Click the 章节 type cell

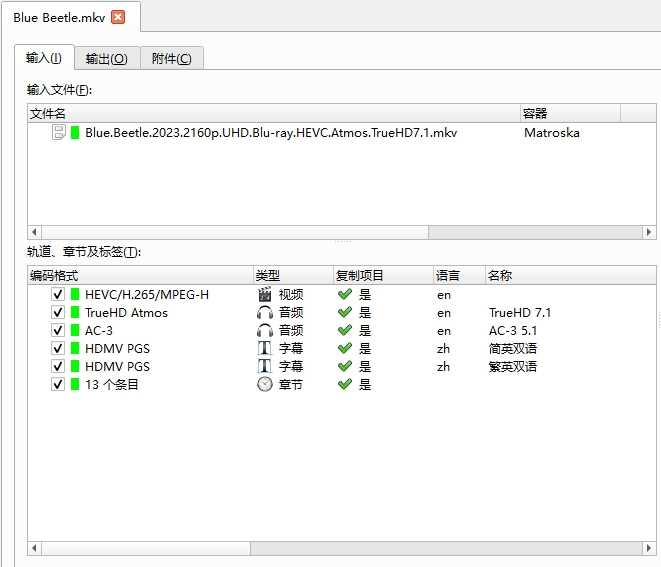[291, 384]
